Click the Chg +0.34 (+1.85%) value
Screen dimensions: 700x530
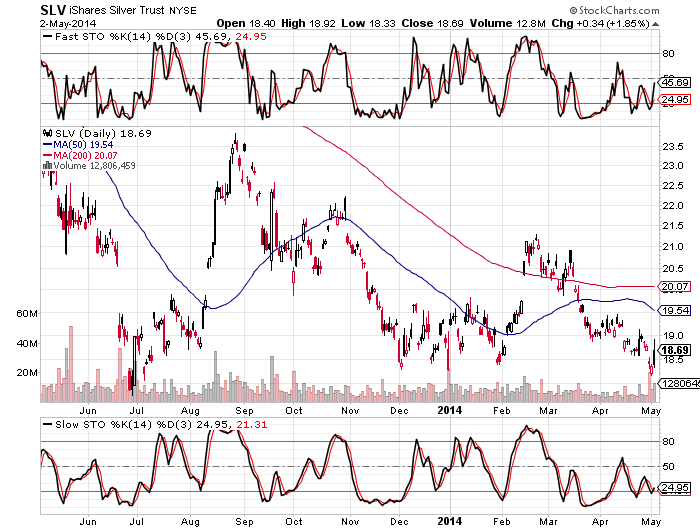coord(600,23)
